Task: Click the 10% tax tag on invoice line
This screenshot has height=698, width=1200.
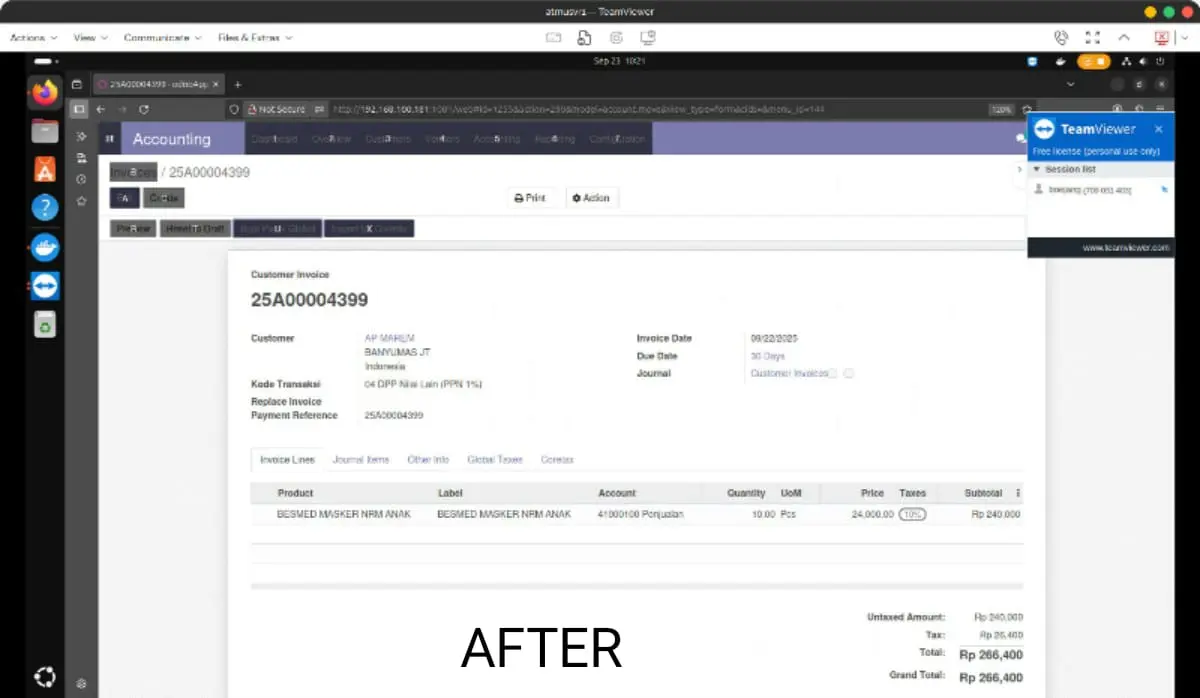Action: 912,514
